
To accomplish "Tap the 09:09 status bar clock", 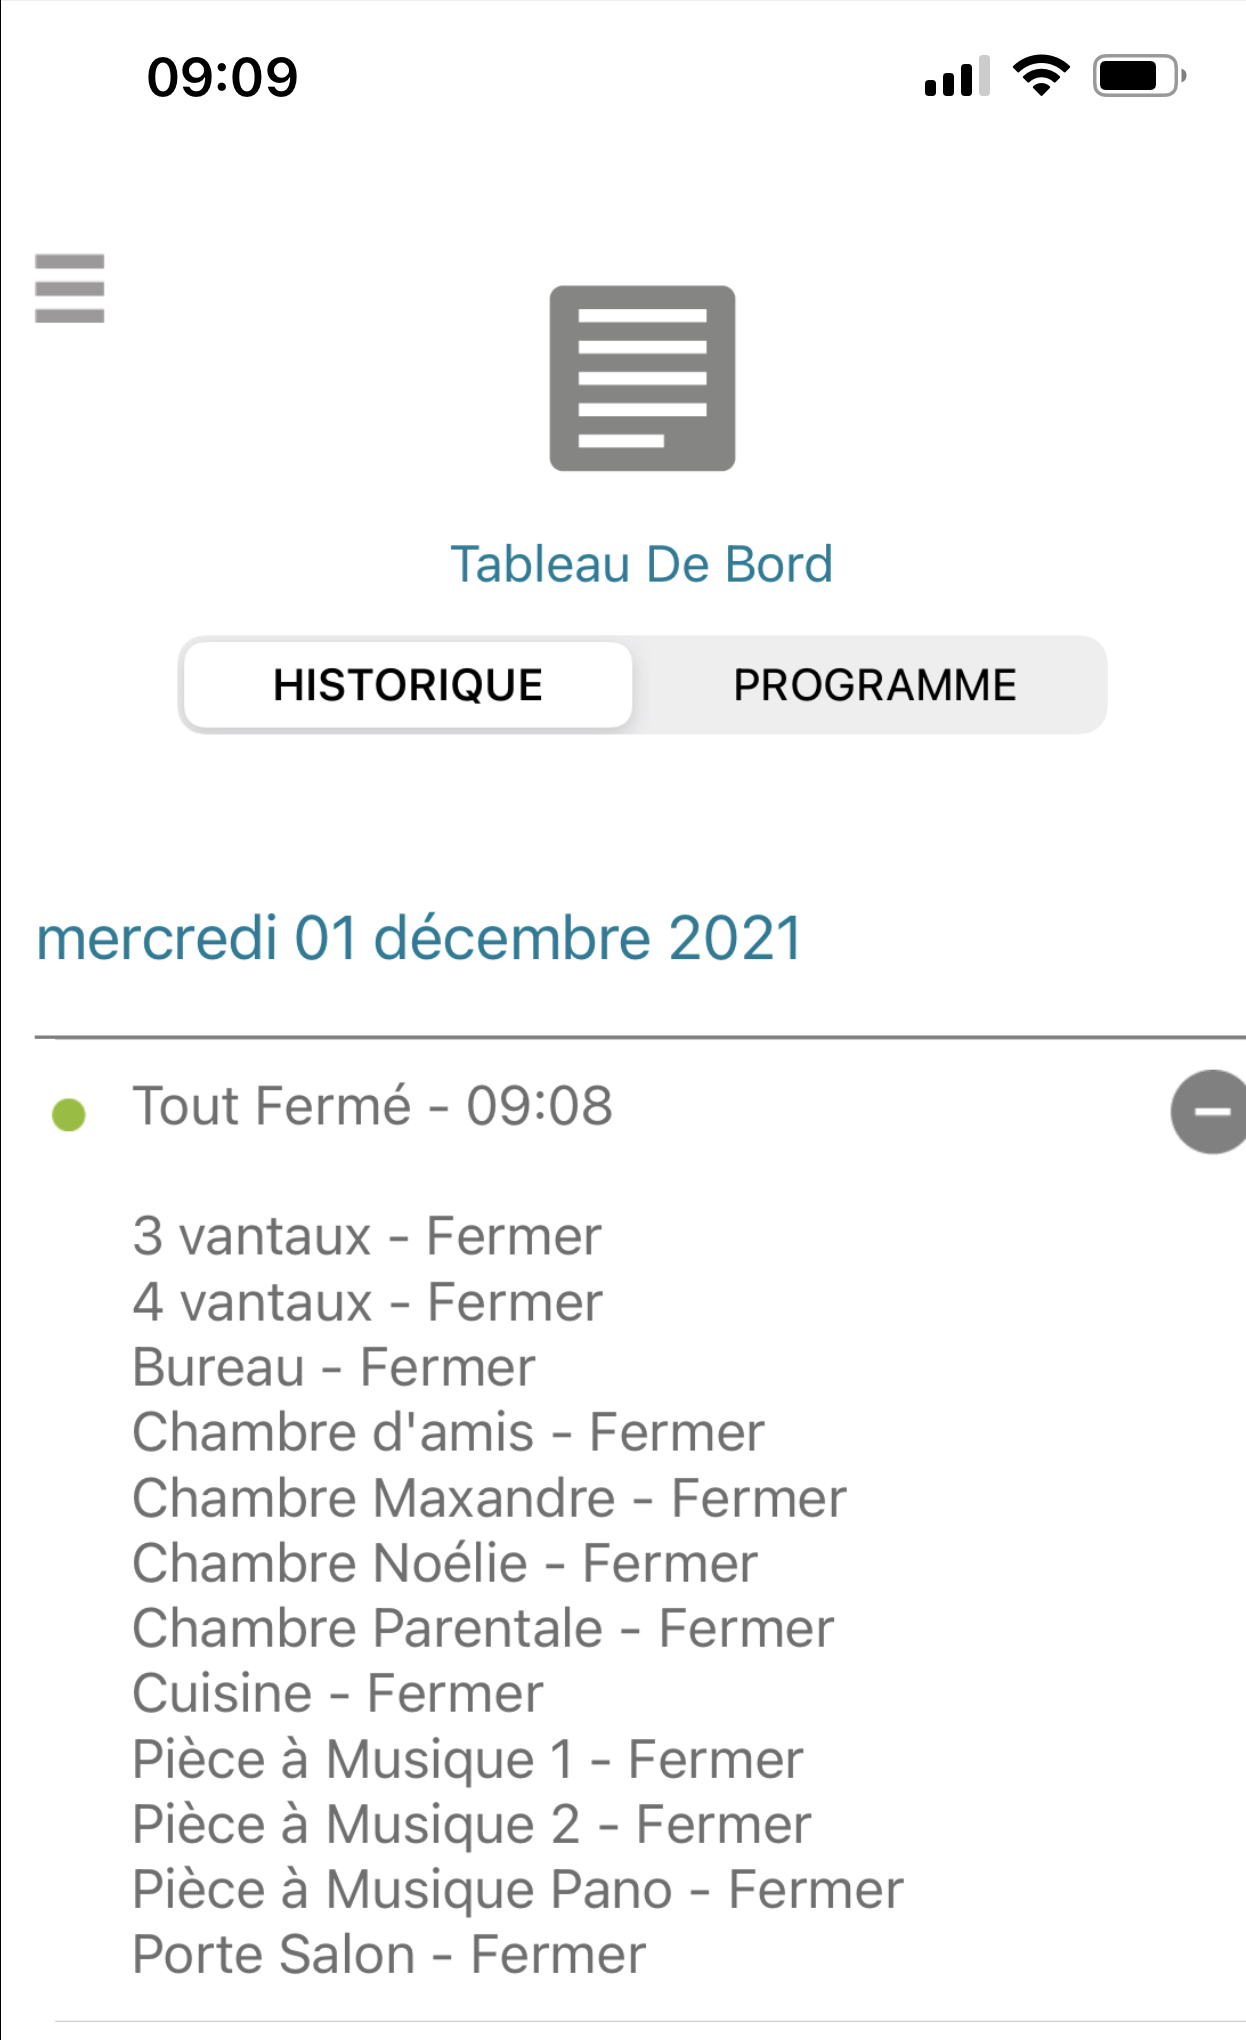I will [222, 77].
